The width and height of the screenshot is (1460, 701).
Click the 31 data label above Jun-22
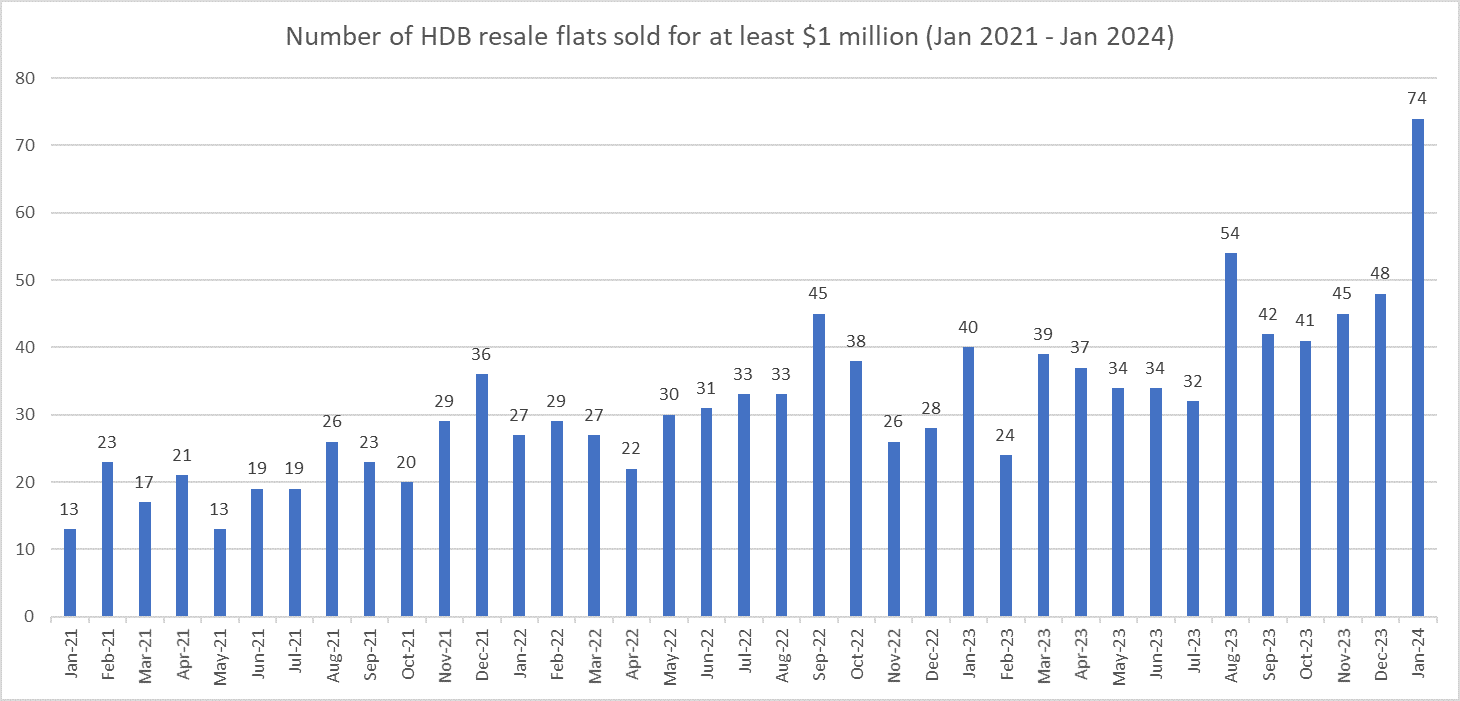pos(706,388)
